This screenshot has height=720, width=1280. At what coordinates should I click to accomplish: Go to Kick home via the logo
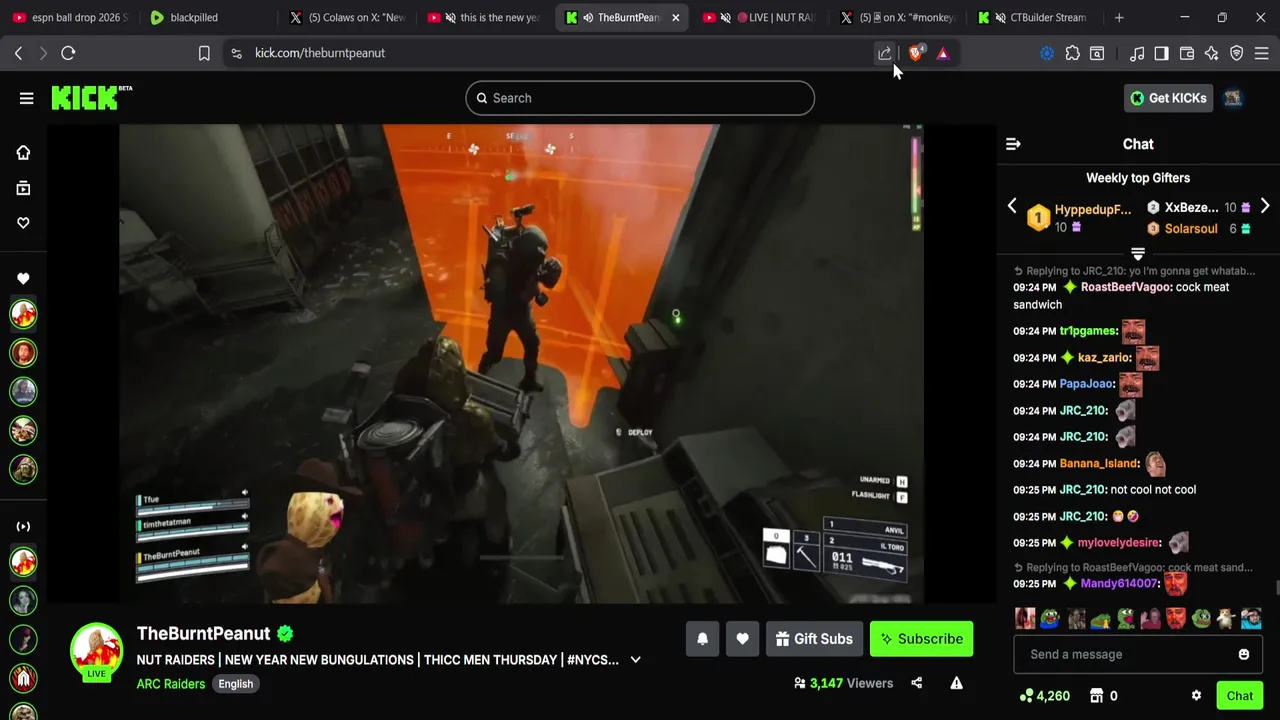[x=91, y=97]
